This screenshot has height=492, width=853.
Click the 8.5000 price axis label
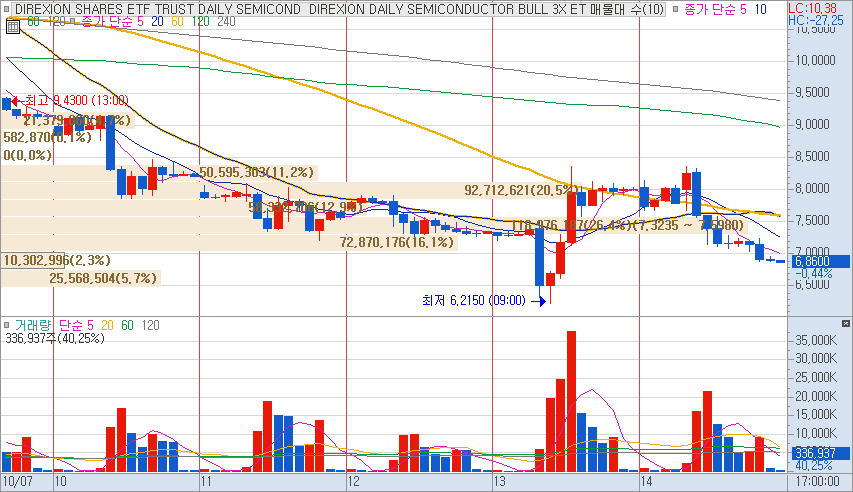pos(812,157)
